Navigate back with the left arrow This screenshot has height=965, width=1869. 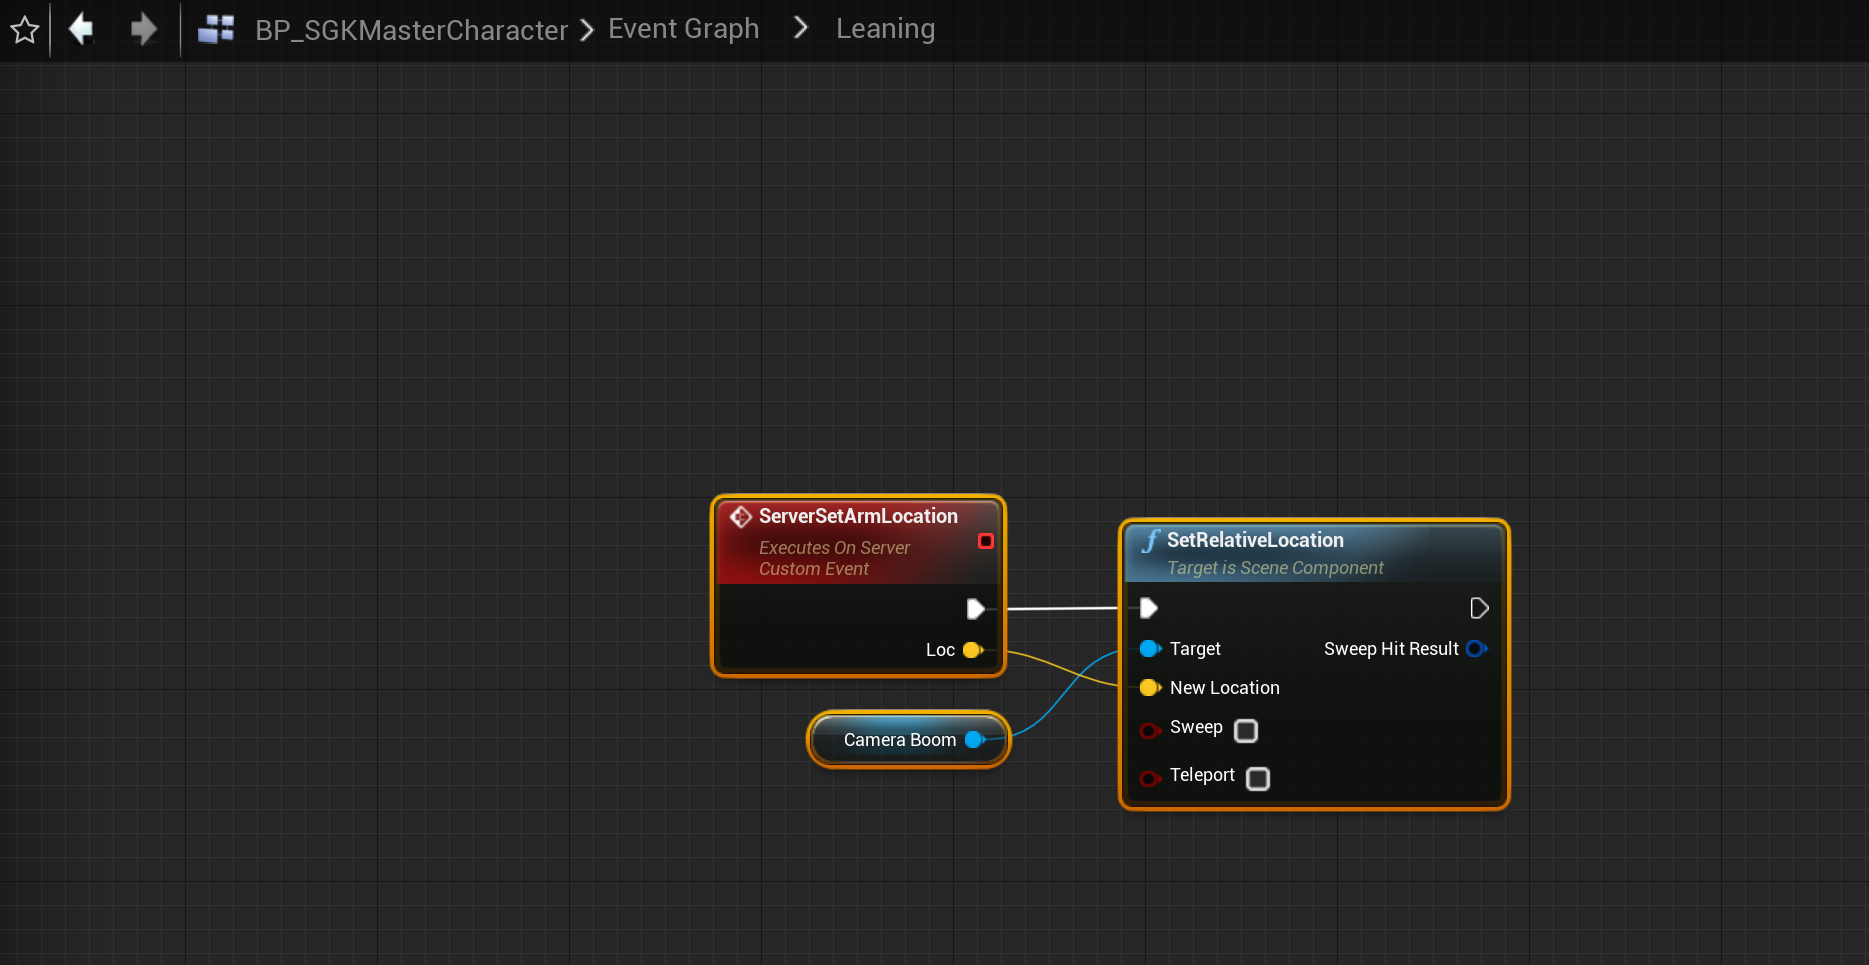(81, 29)
